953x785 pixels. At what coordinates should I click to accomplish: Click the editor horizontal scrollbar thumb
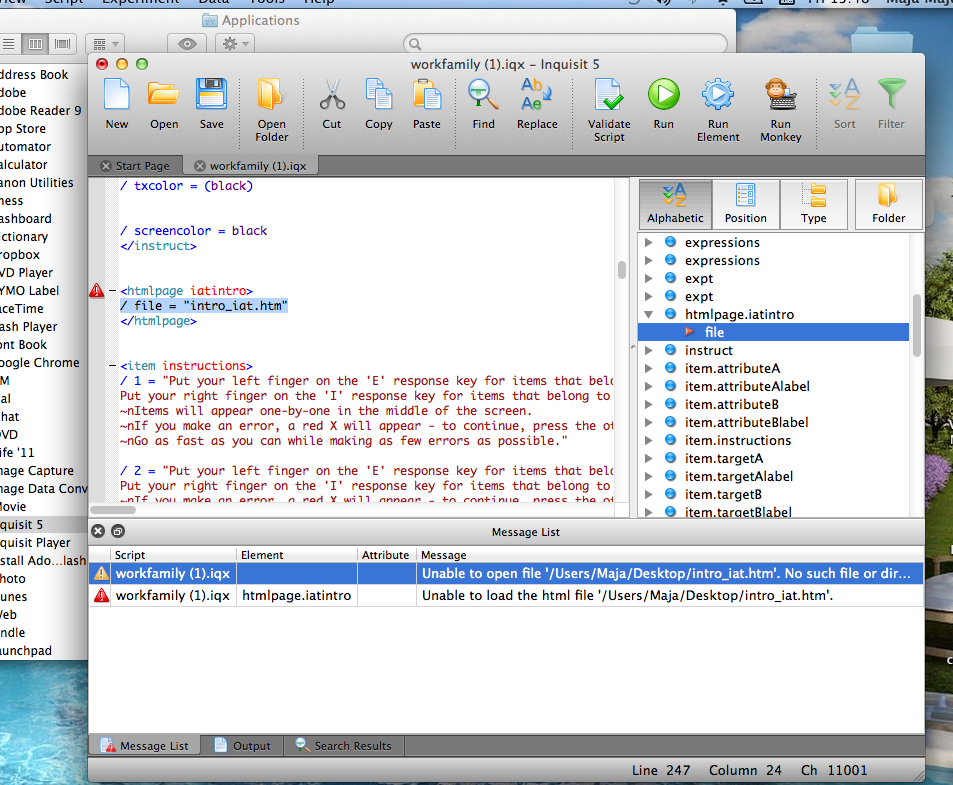(113, 510)
